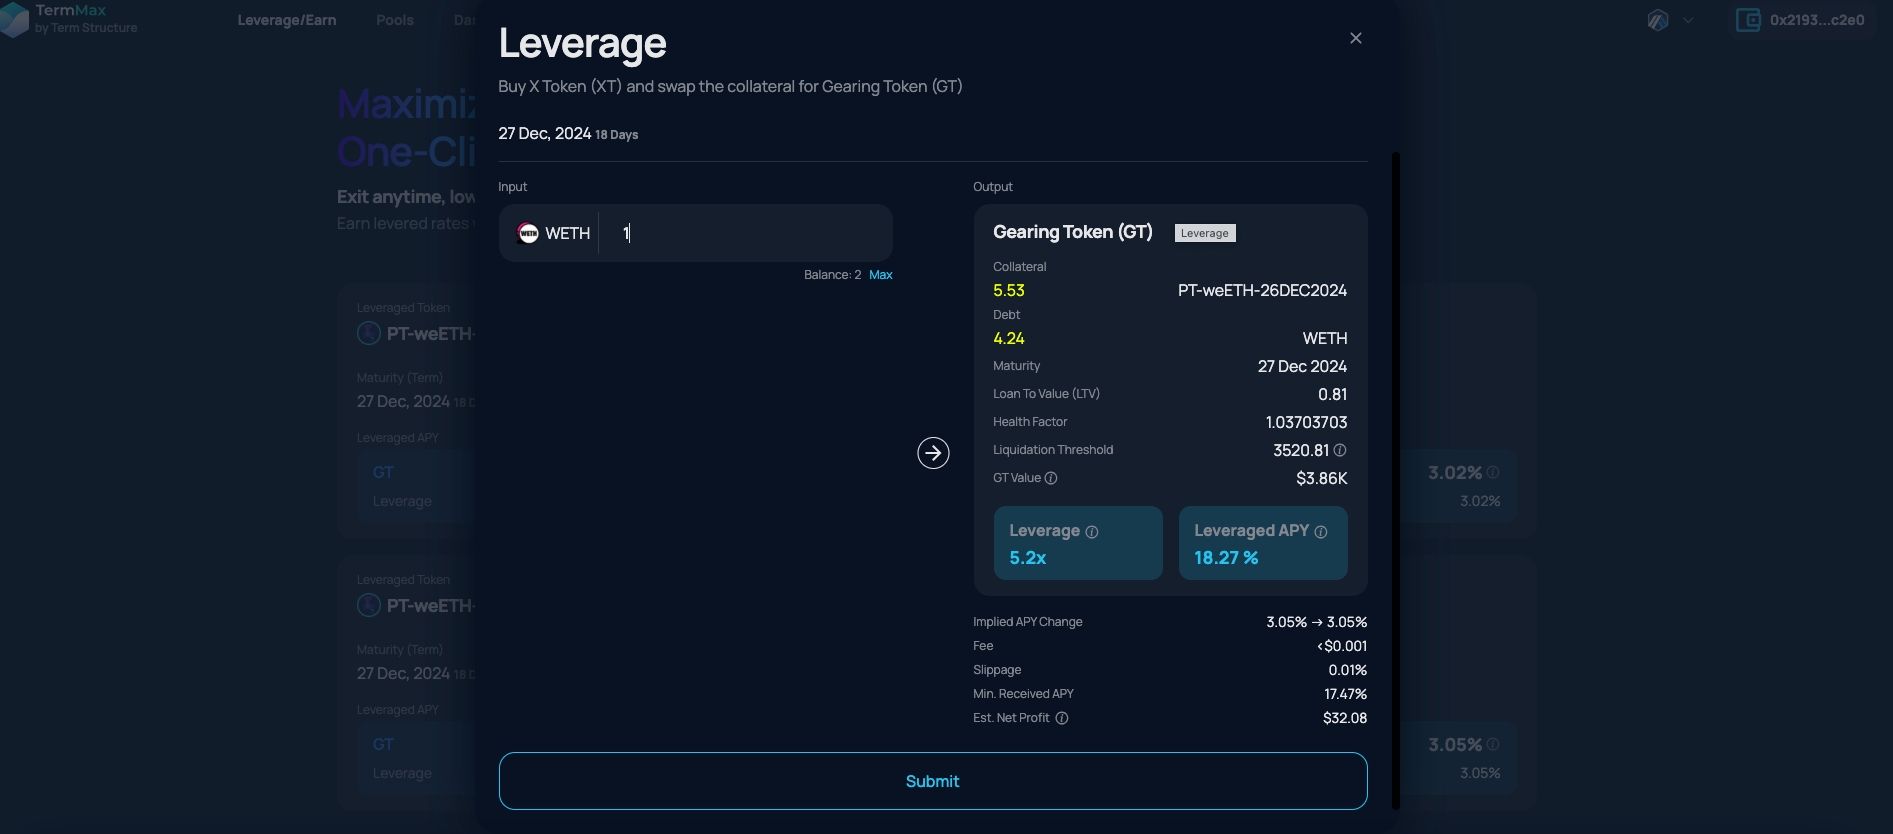Click info icon beside Leverage 5.2x
The height and width of the screenshot is (834, 1893).
coord(1092,532)
